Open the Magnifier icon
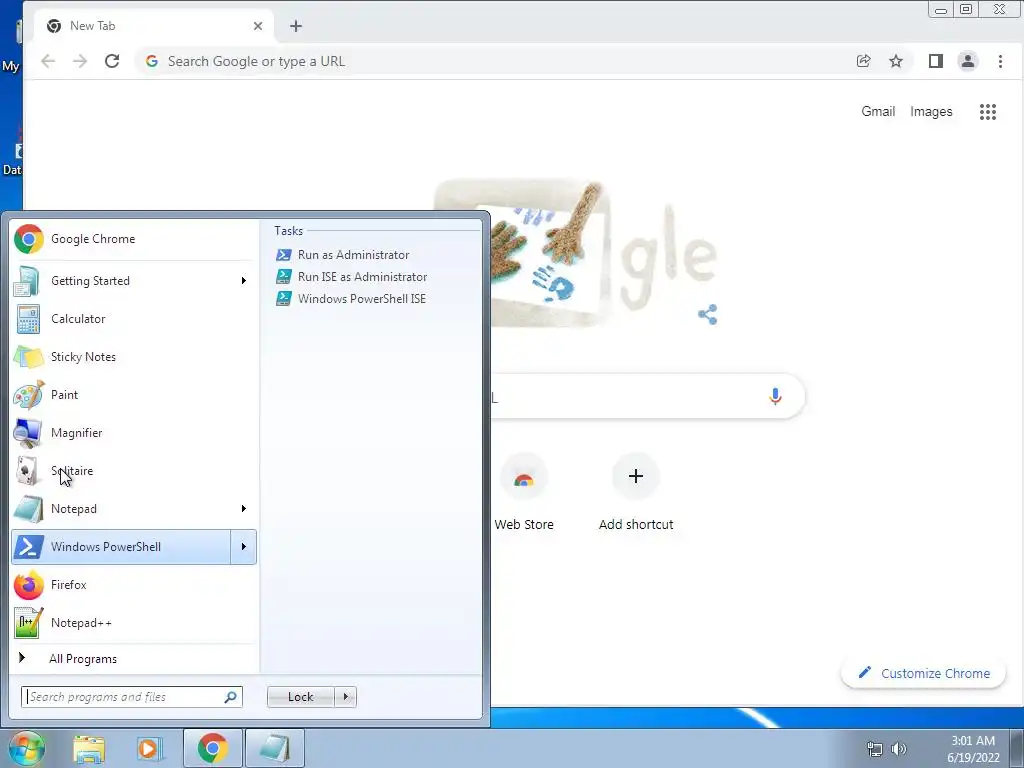This screenshot has width=1024, height=768. pyautogui.click(x=28, y=432)
